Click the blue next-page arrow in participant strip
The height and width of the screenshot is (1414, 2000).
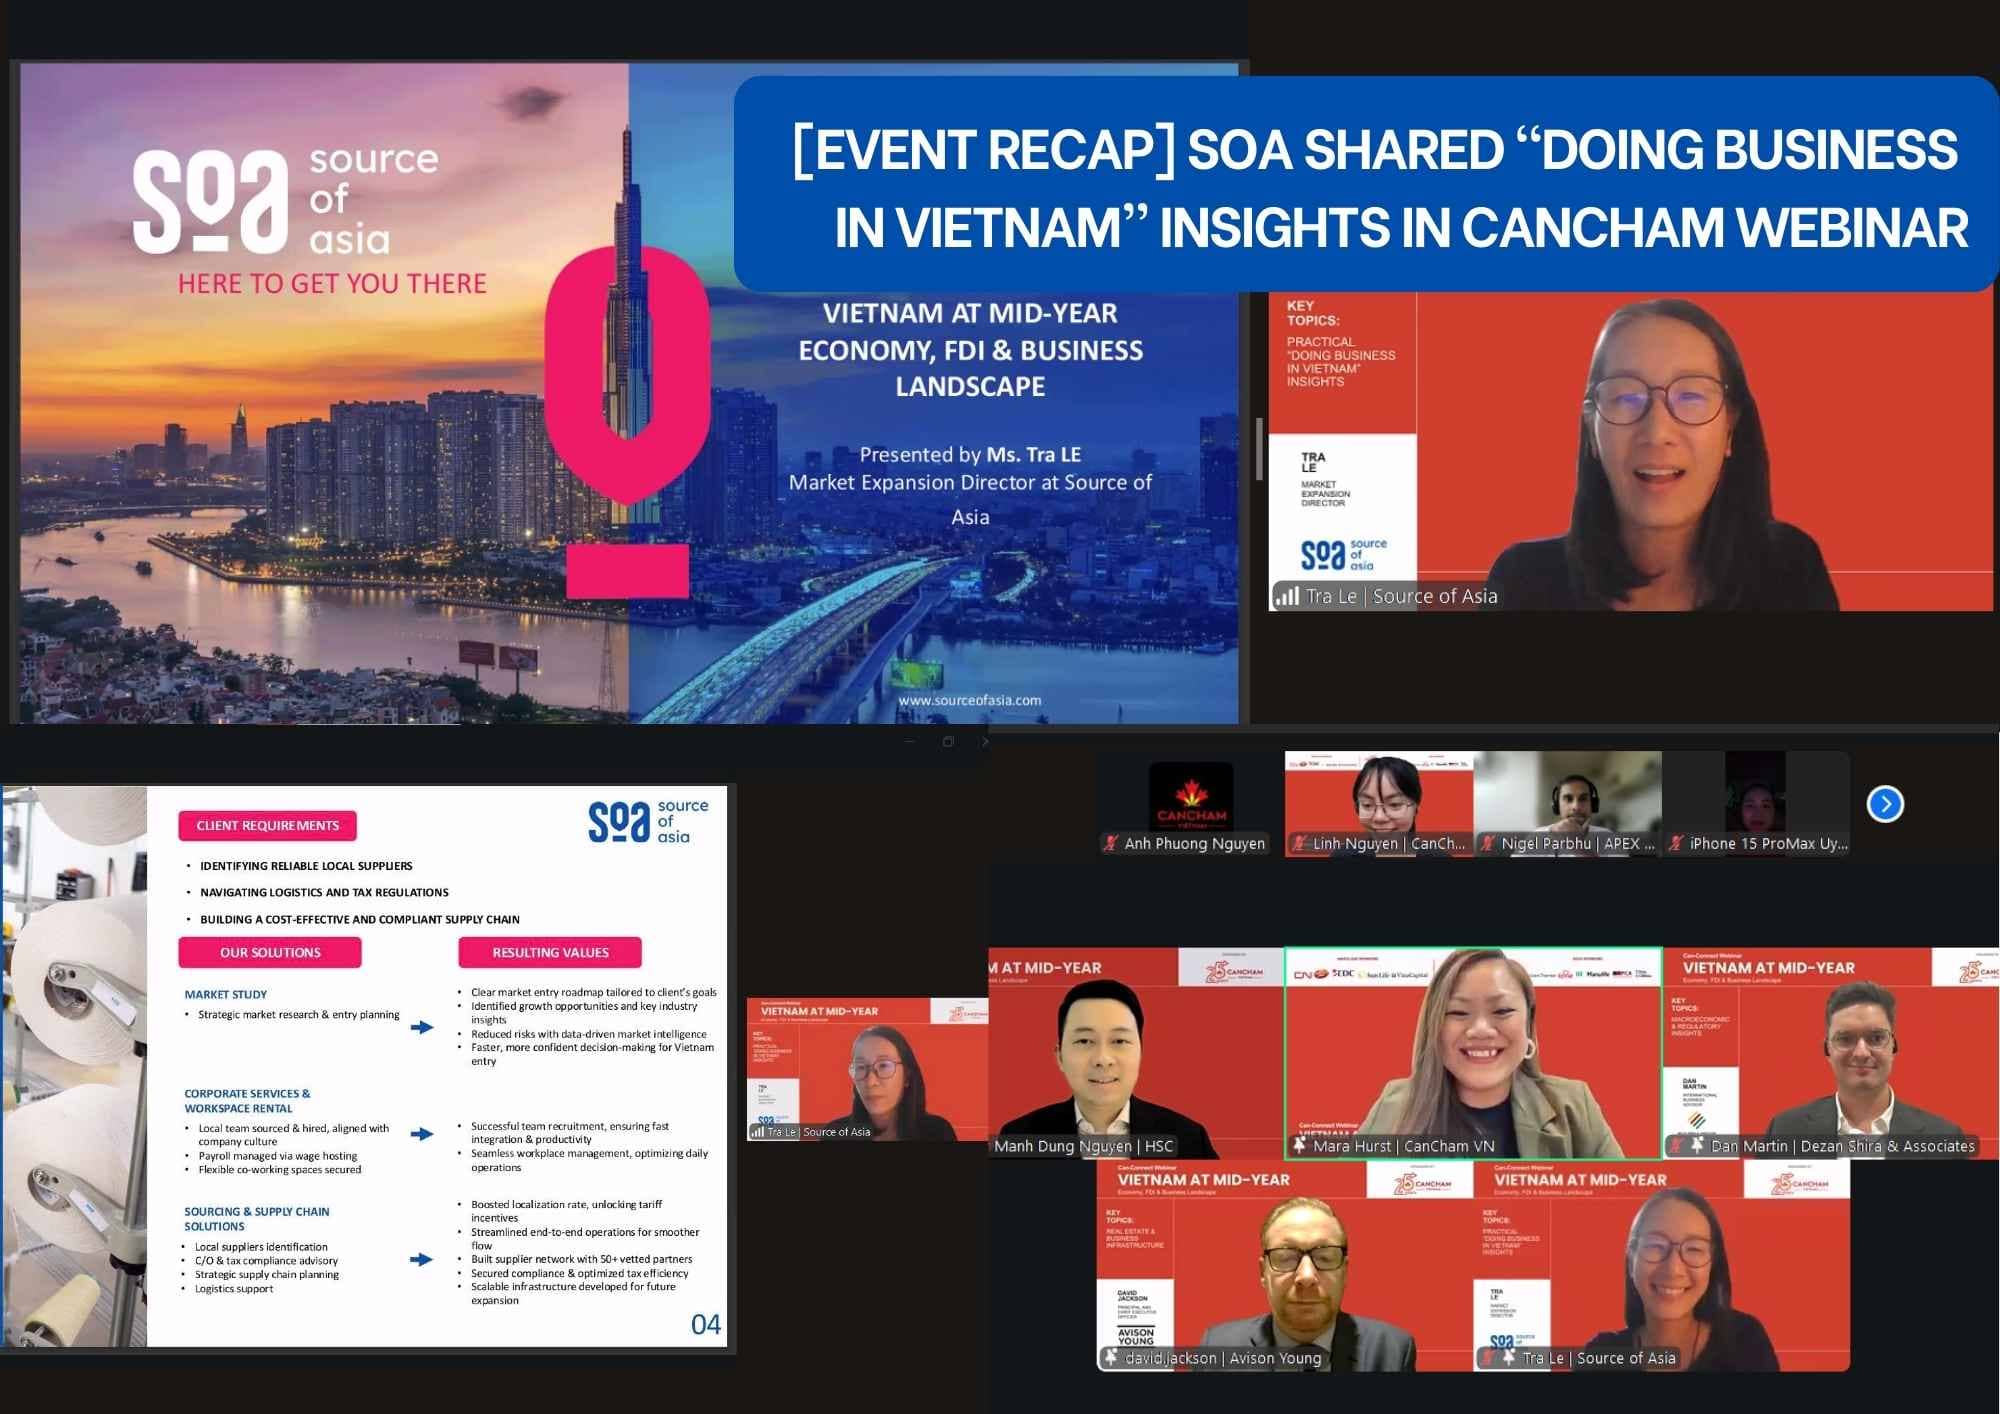[1885, 804]
